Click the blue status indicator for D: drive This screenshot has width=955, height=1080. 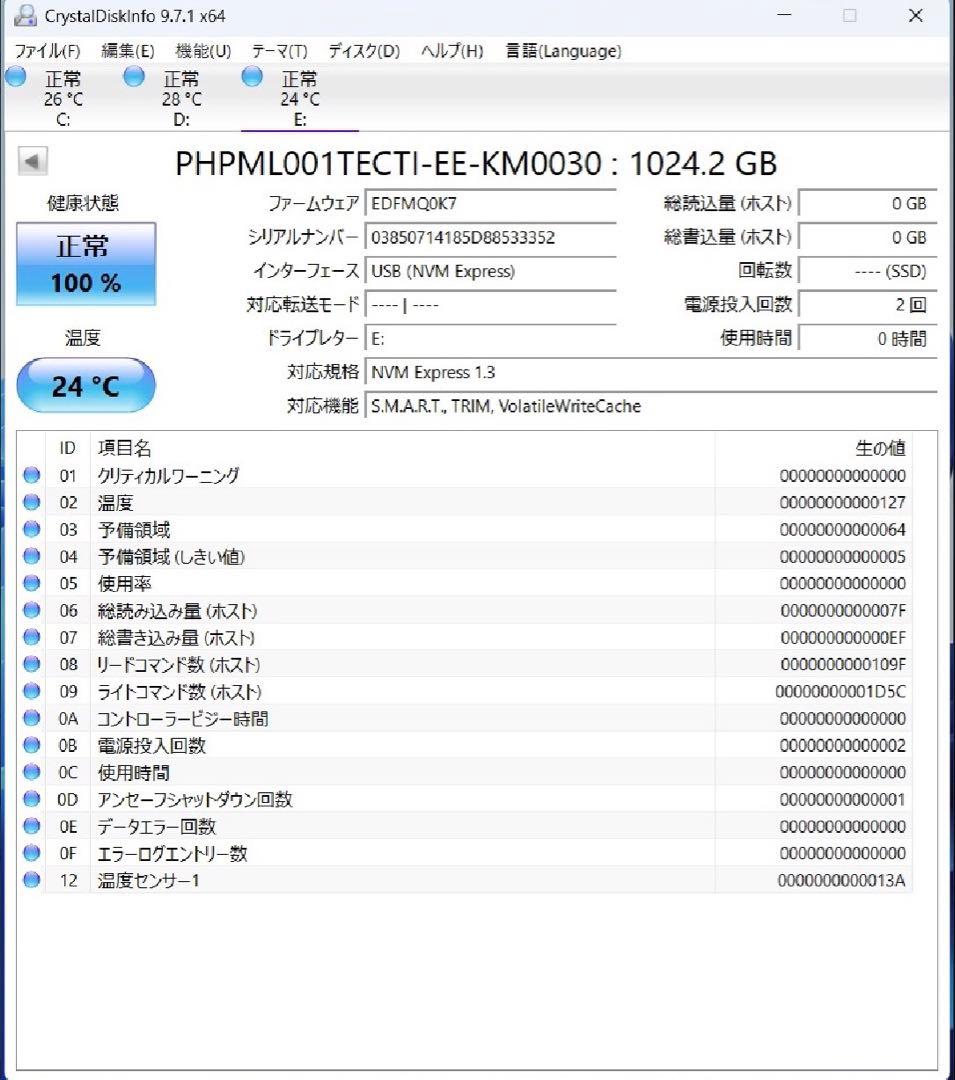click(133, 76)
